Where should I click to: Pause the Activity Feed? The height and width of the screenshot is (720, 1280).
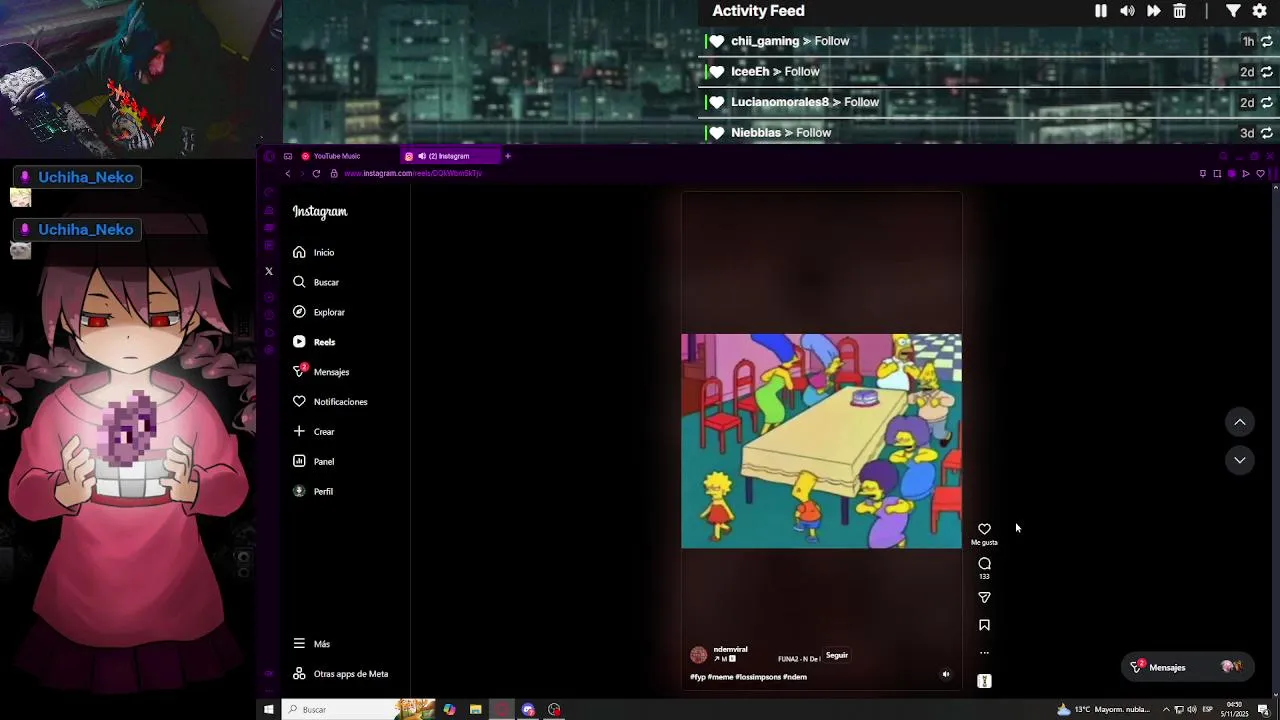click(1101, 11)
